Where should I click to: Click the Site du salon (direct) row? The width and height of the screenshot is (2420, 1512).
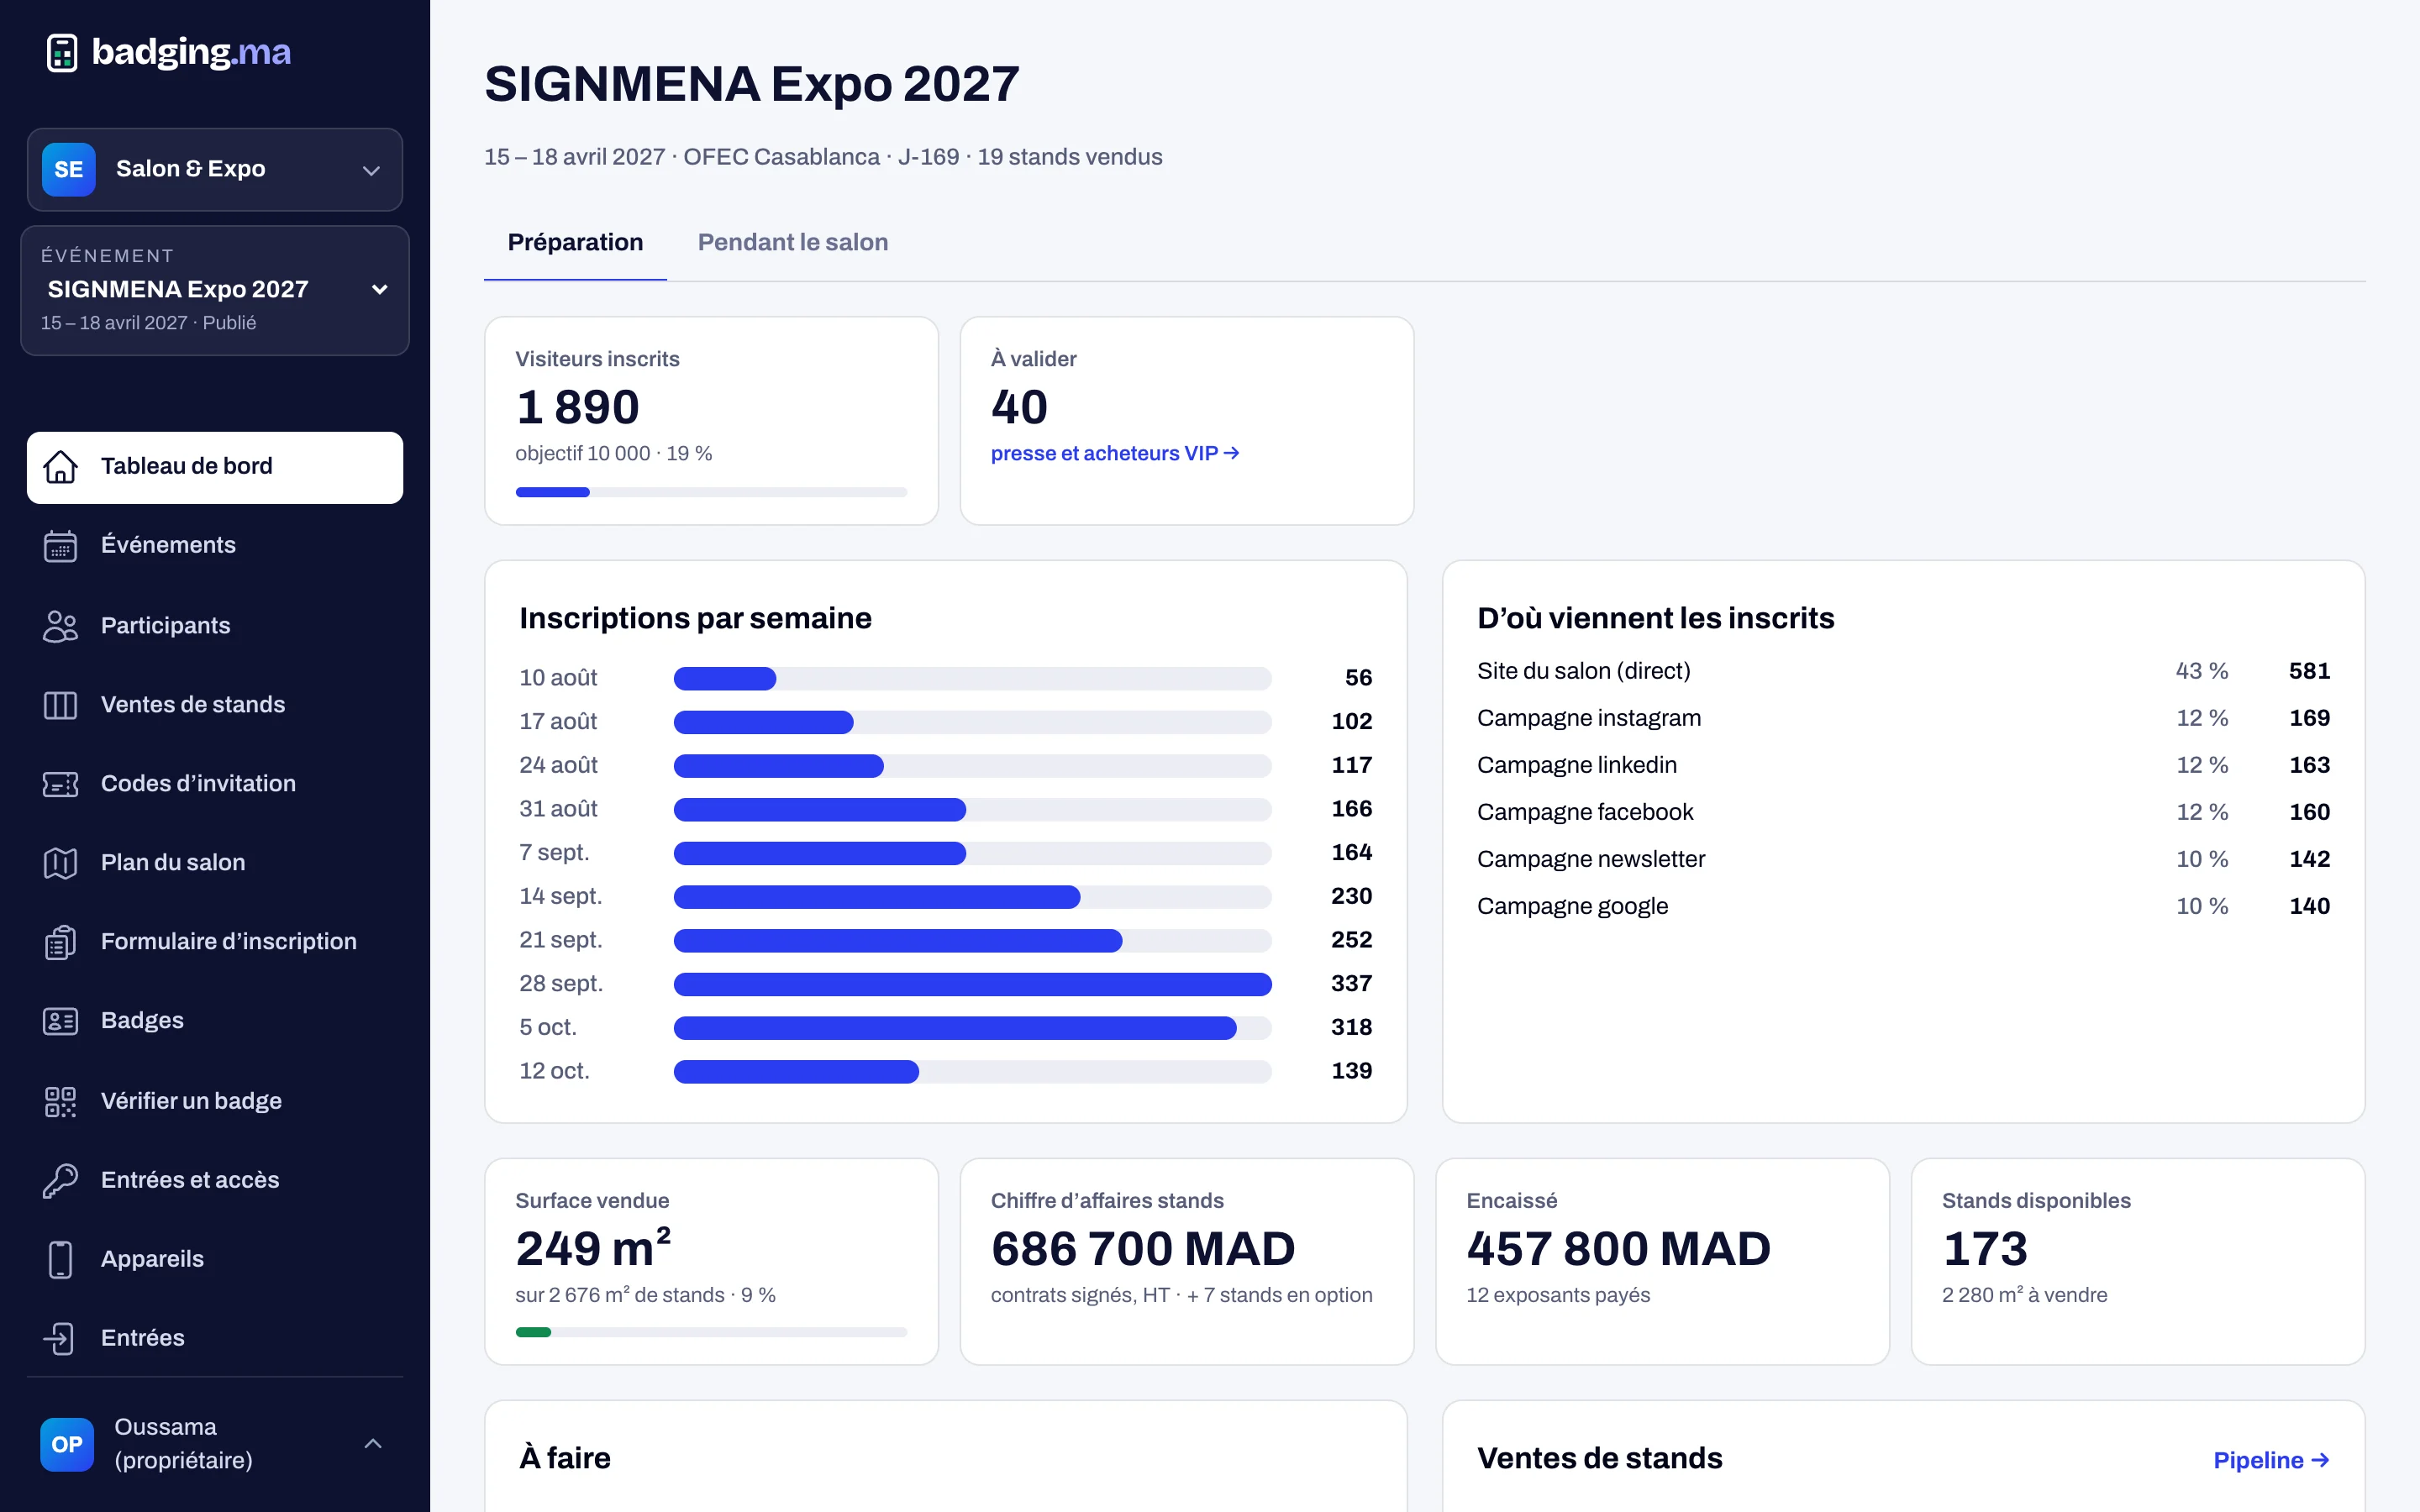[1903, 671]
